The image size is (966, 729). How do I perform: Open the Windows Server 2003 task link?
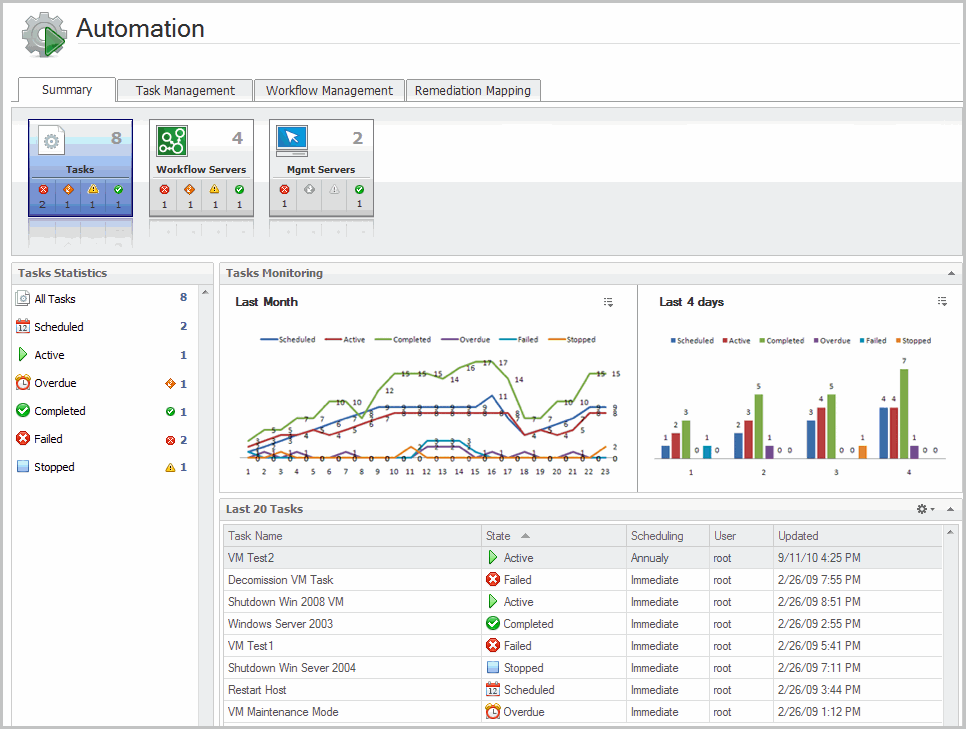tap(280, 624)
